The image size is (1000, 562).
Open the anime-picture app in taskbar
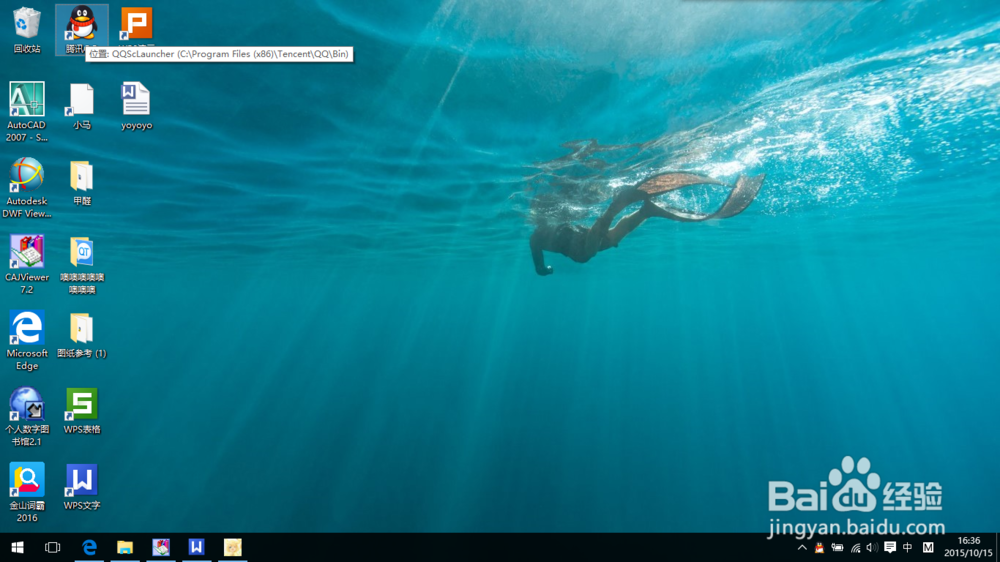232,547
